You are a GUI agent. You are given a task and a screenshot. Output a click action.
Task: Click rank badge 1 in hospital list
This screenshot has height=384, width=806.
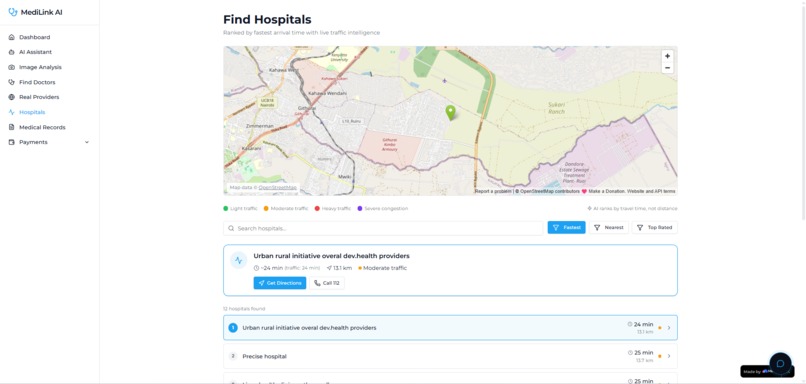(233, 327)
